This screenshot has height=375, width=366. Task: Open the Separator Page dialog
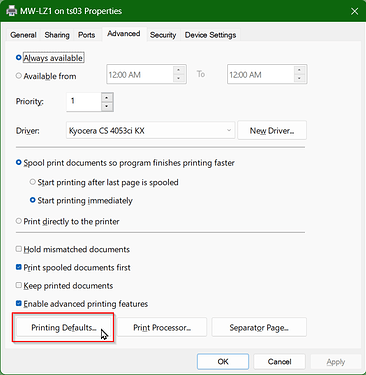point(259,327)
